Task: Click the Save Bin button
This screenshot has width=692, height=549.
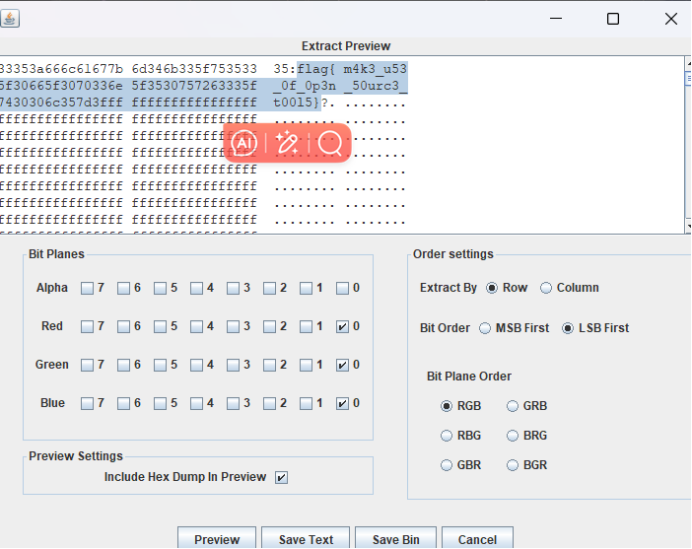Action: tap(396, 538)
